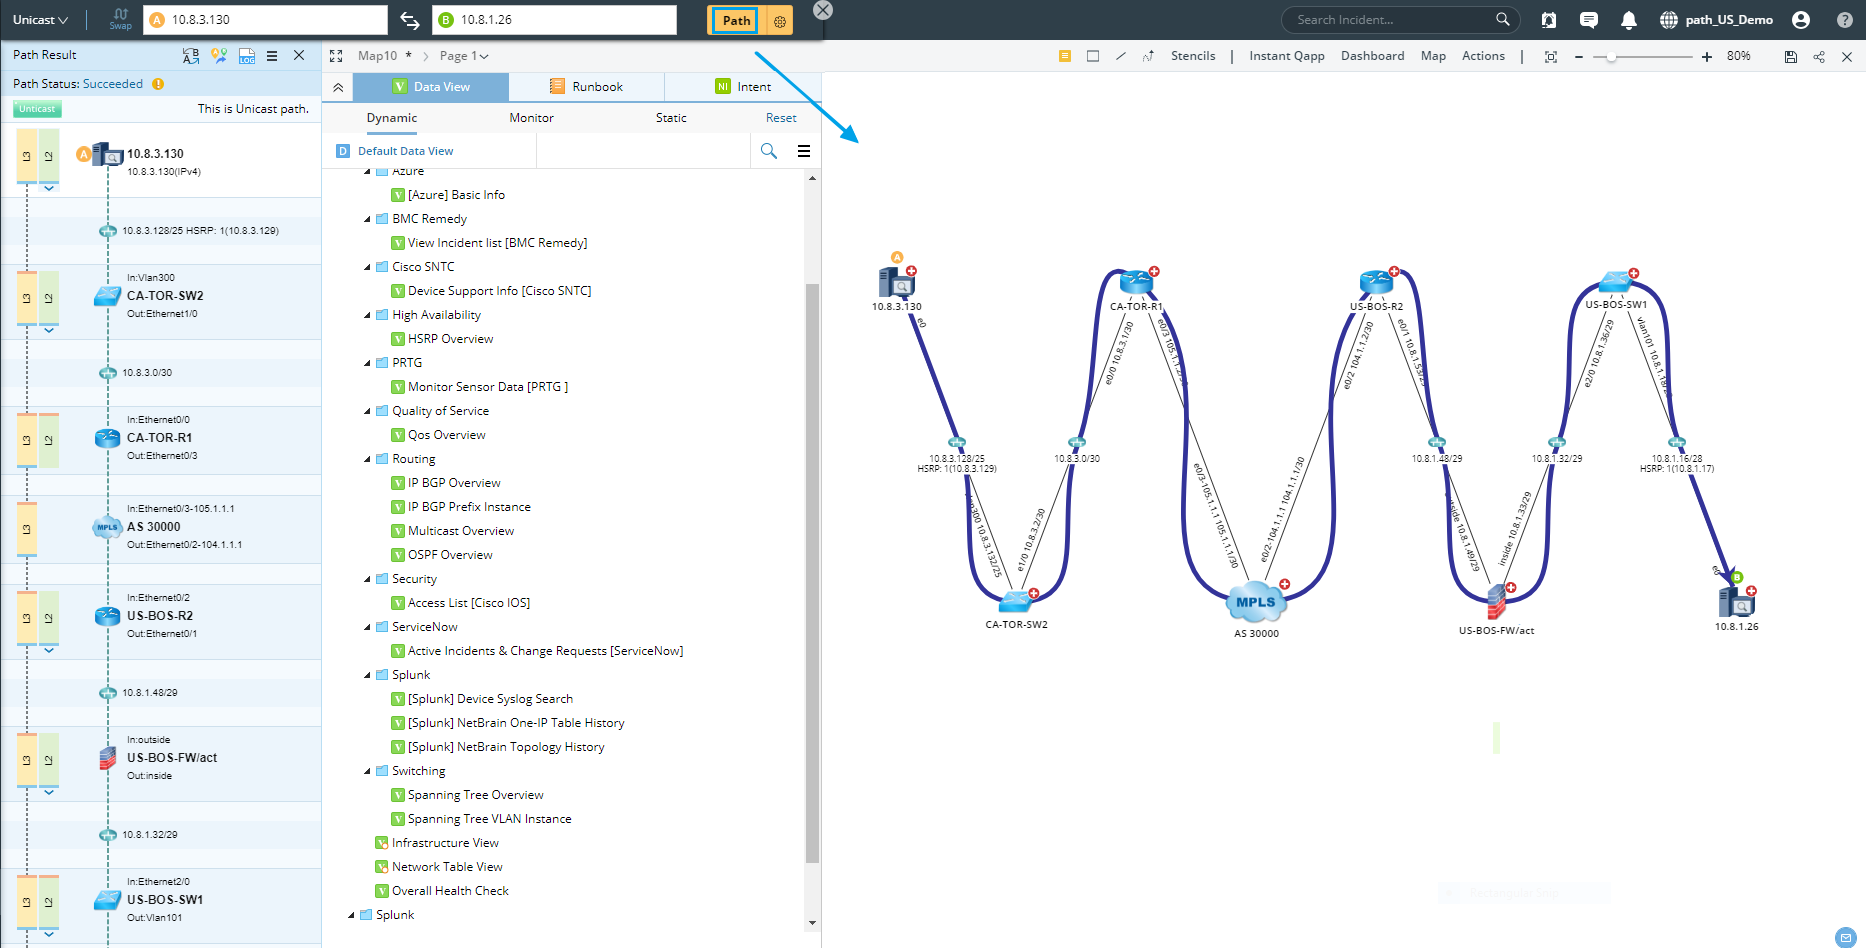The image size is (1866, 948).
Task: Click the share map icon
Action: [1819, 57]
